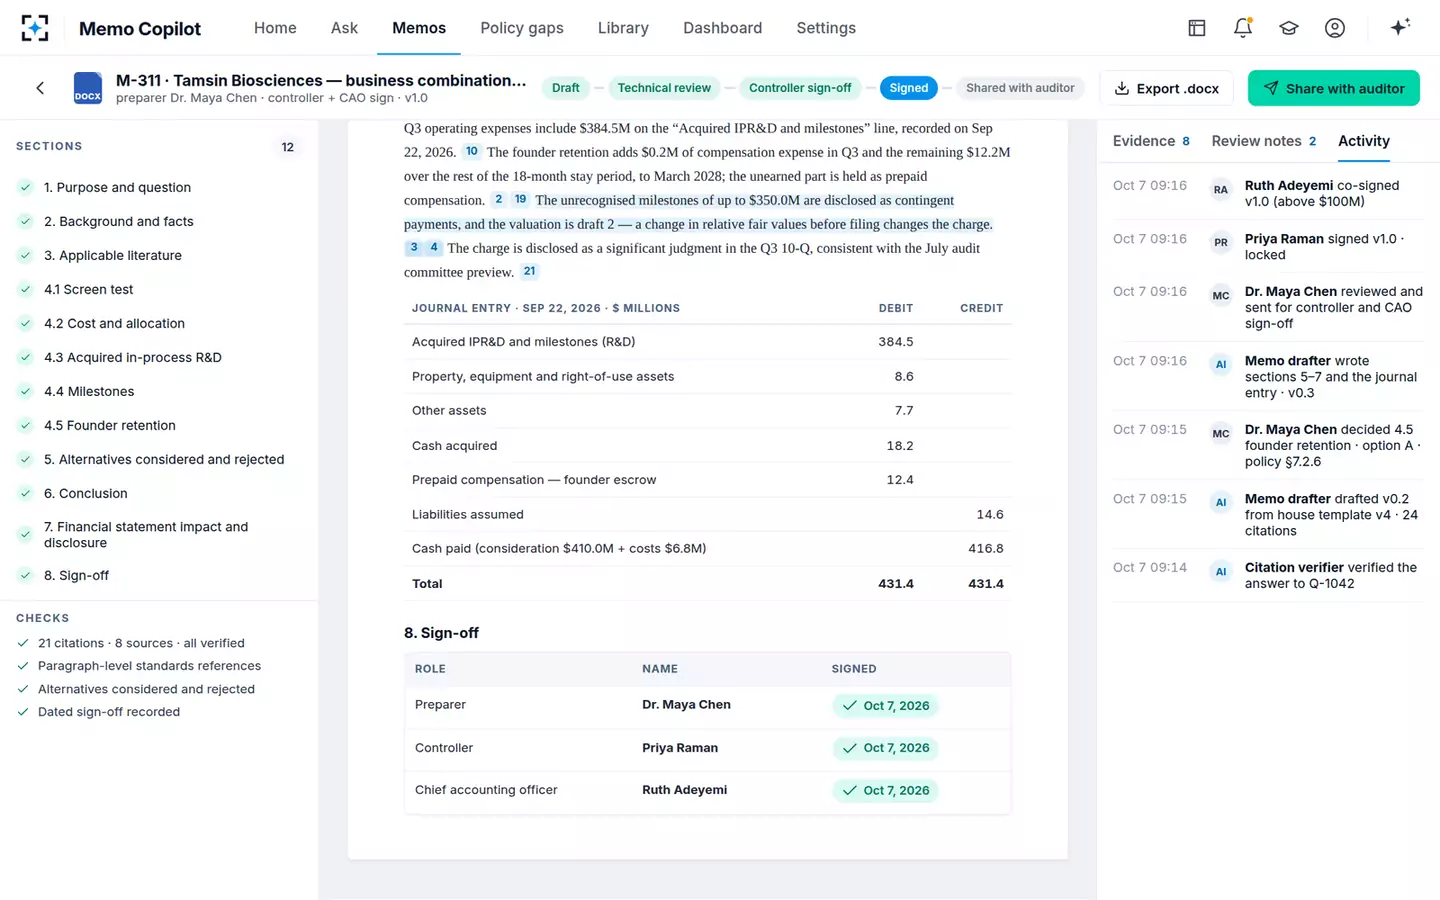Click 'Cash paid (consideration $410.0M + costs $6.8M)' row

708,548
